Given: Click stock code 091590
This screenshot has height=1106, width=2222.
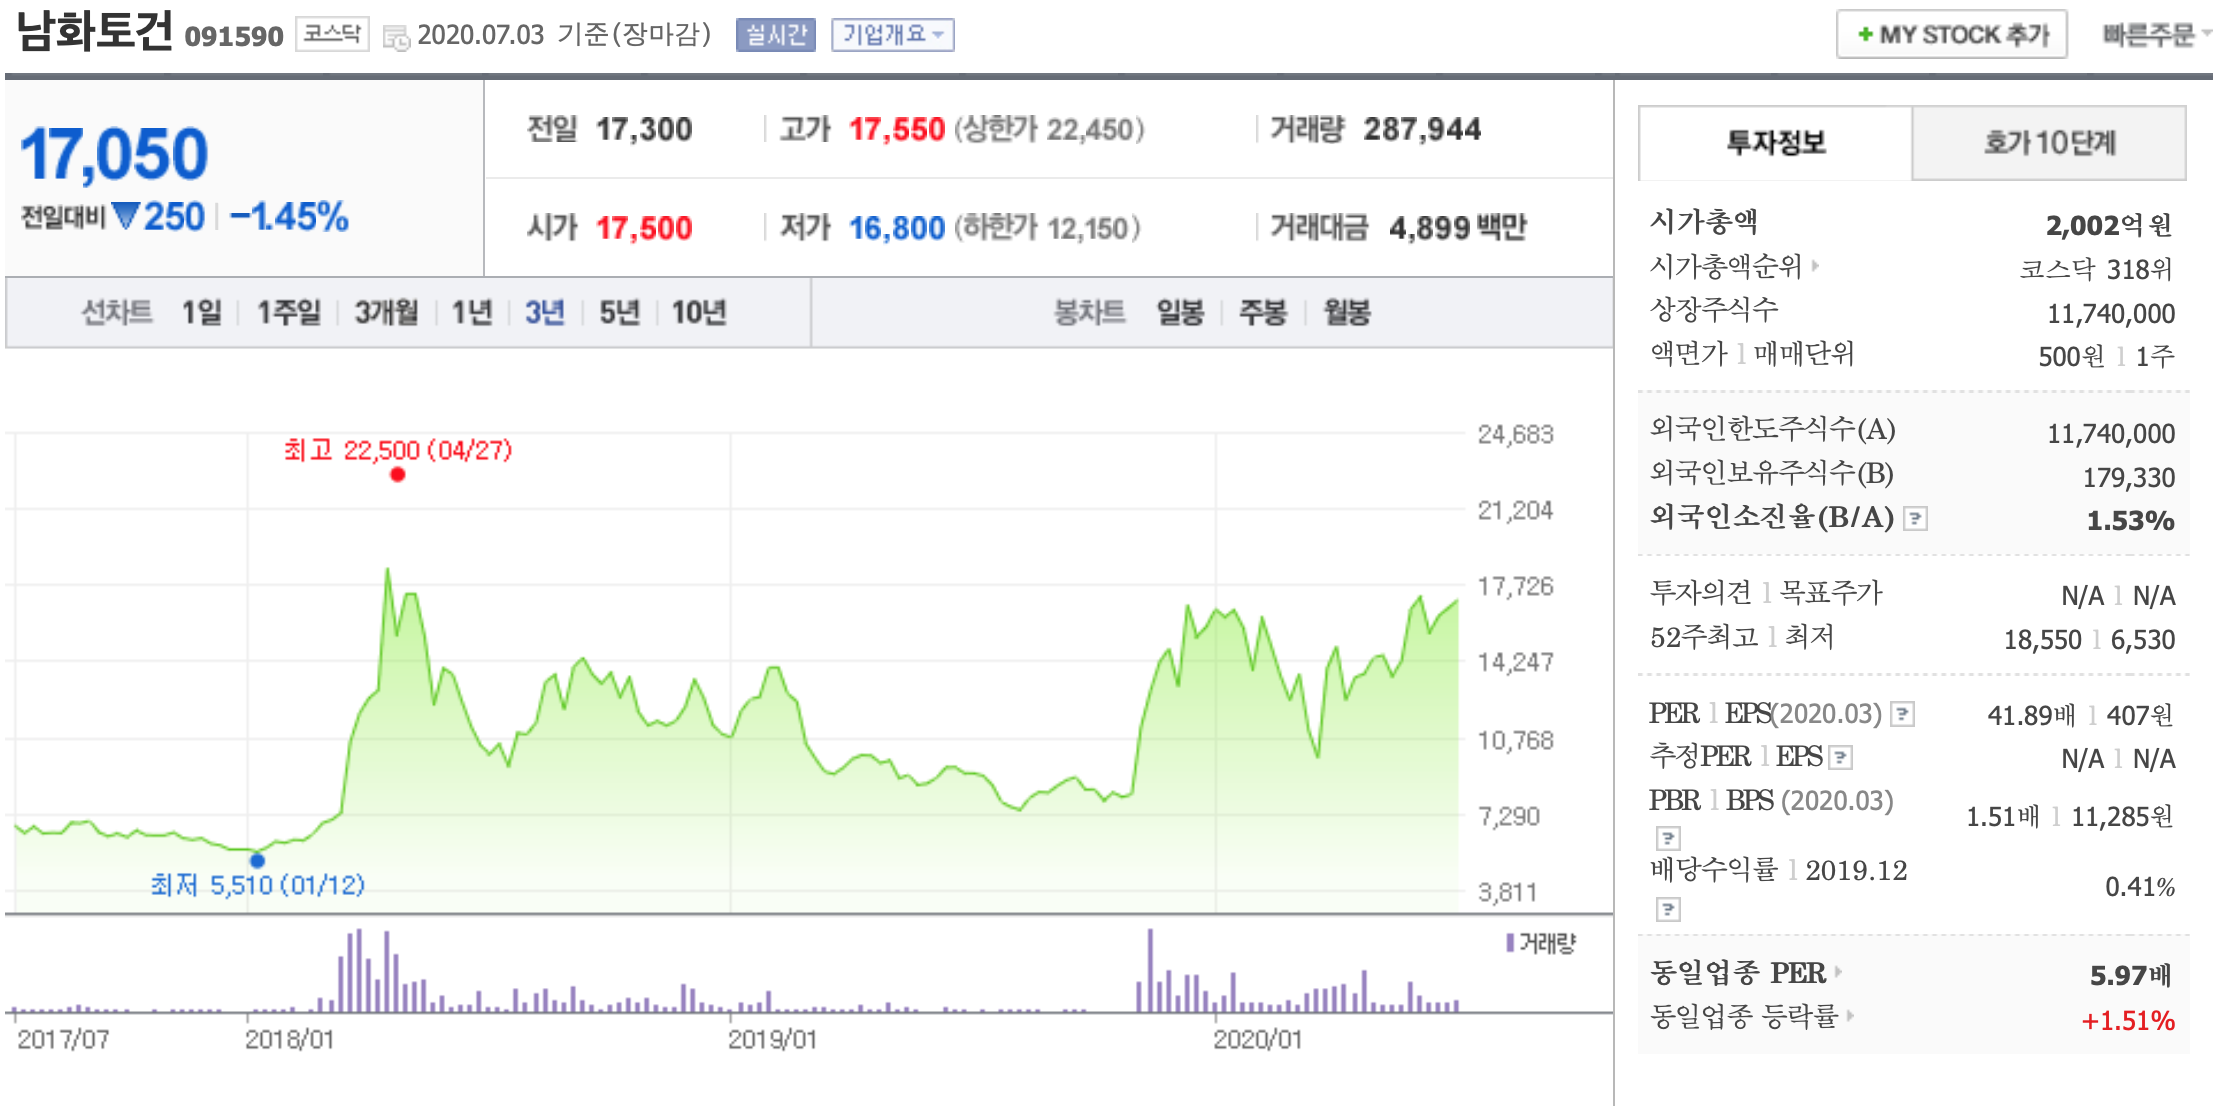Looking at the screenshot, I should (234, 37).
